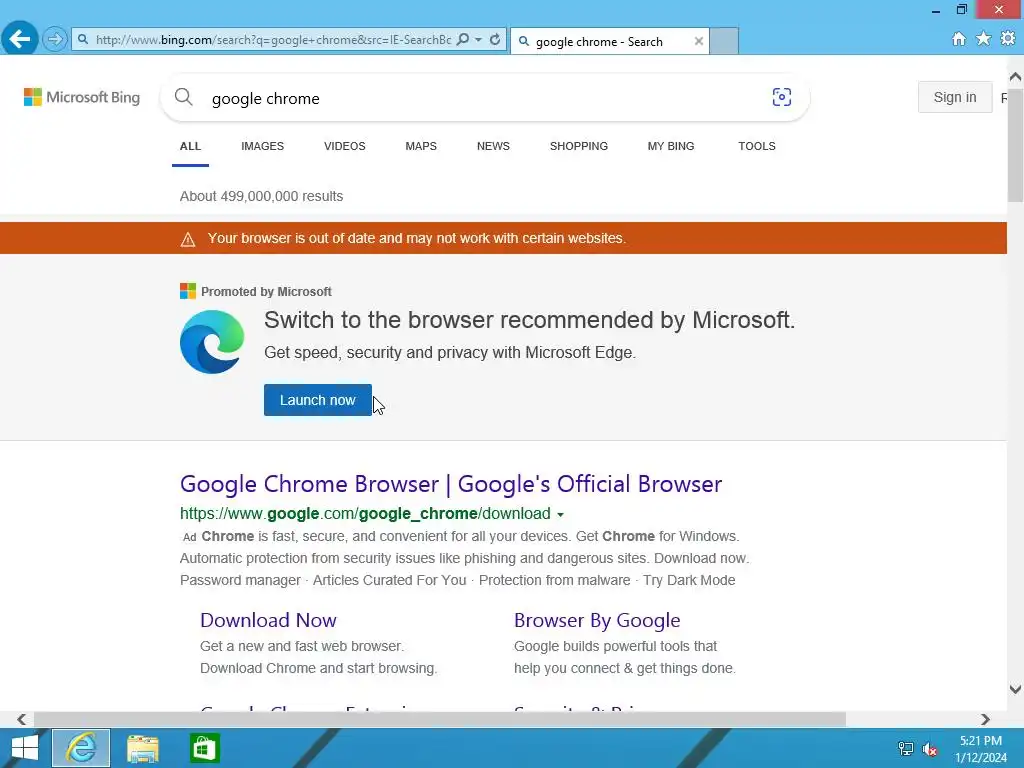The image size is (1024, 768).
Task: Click the browser Forward arrow button
Action: (55, 40)
